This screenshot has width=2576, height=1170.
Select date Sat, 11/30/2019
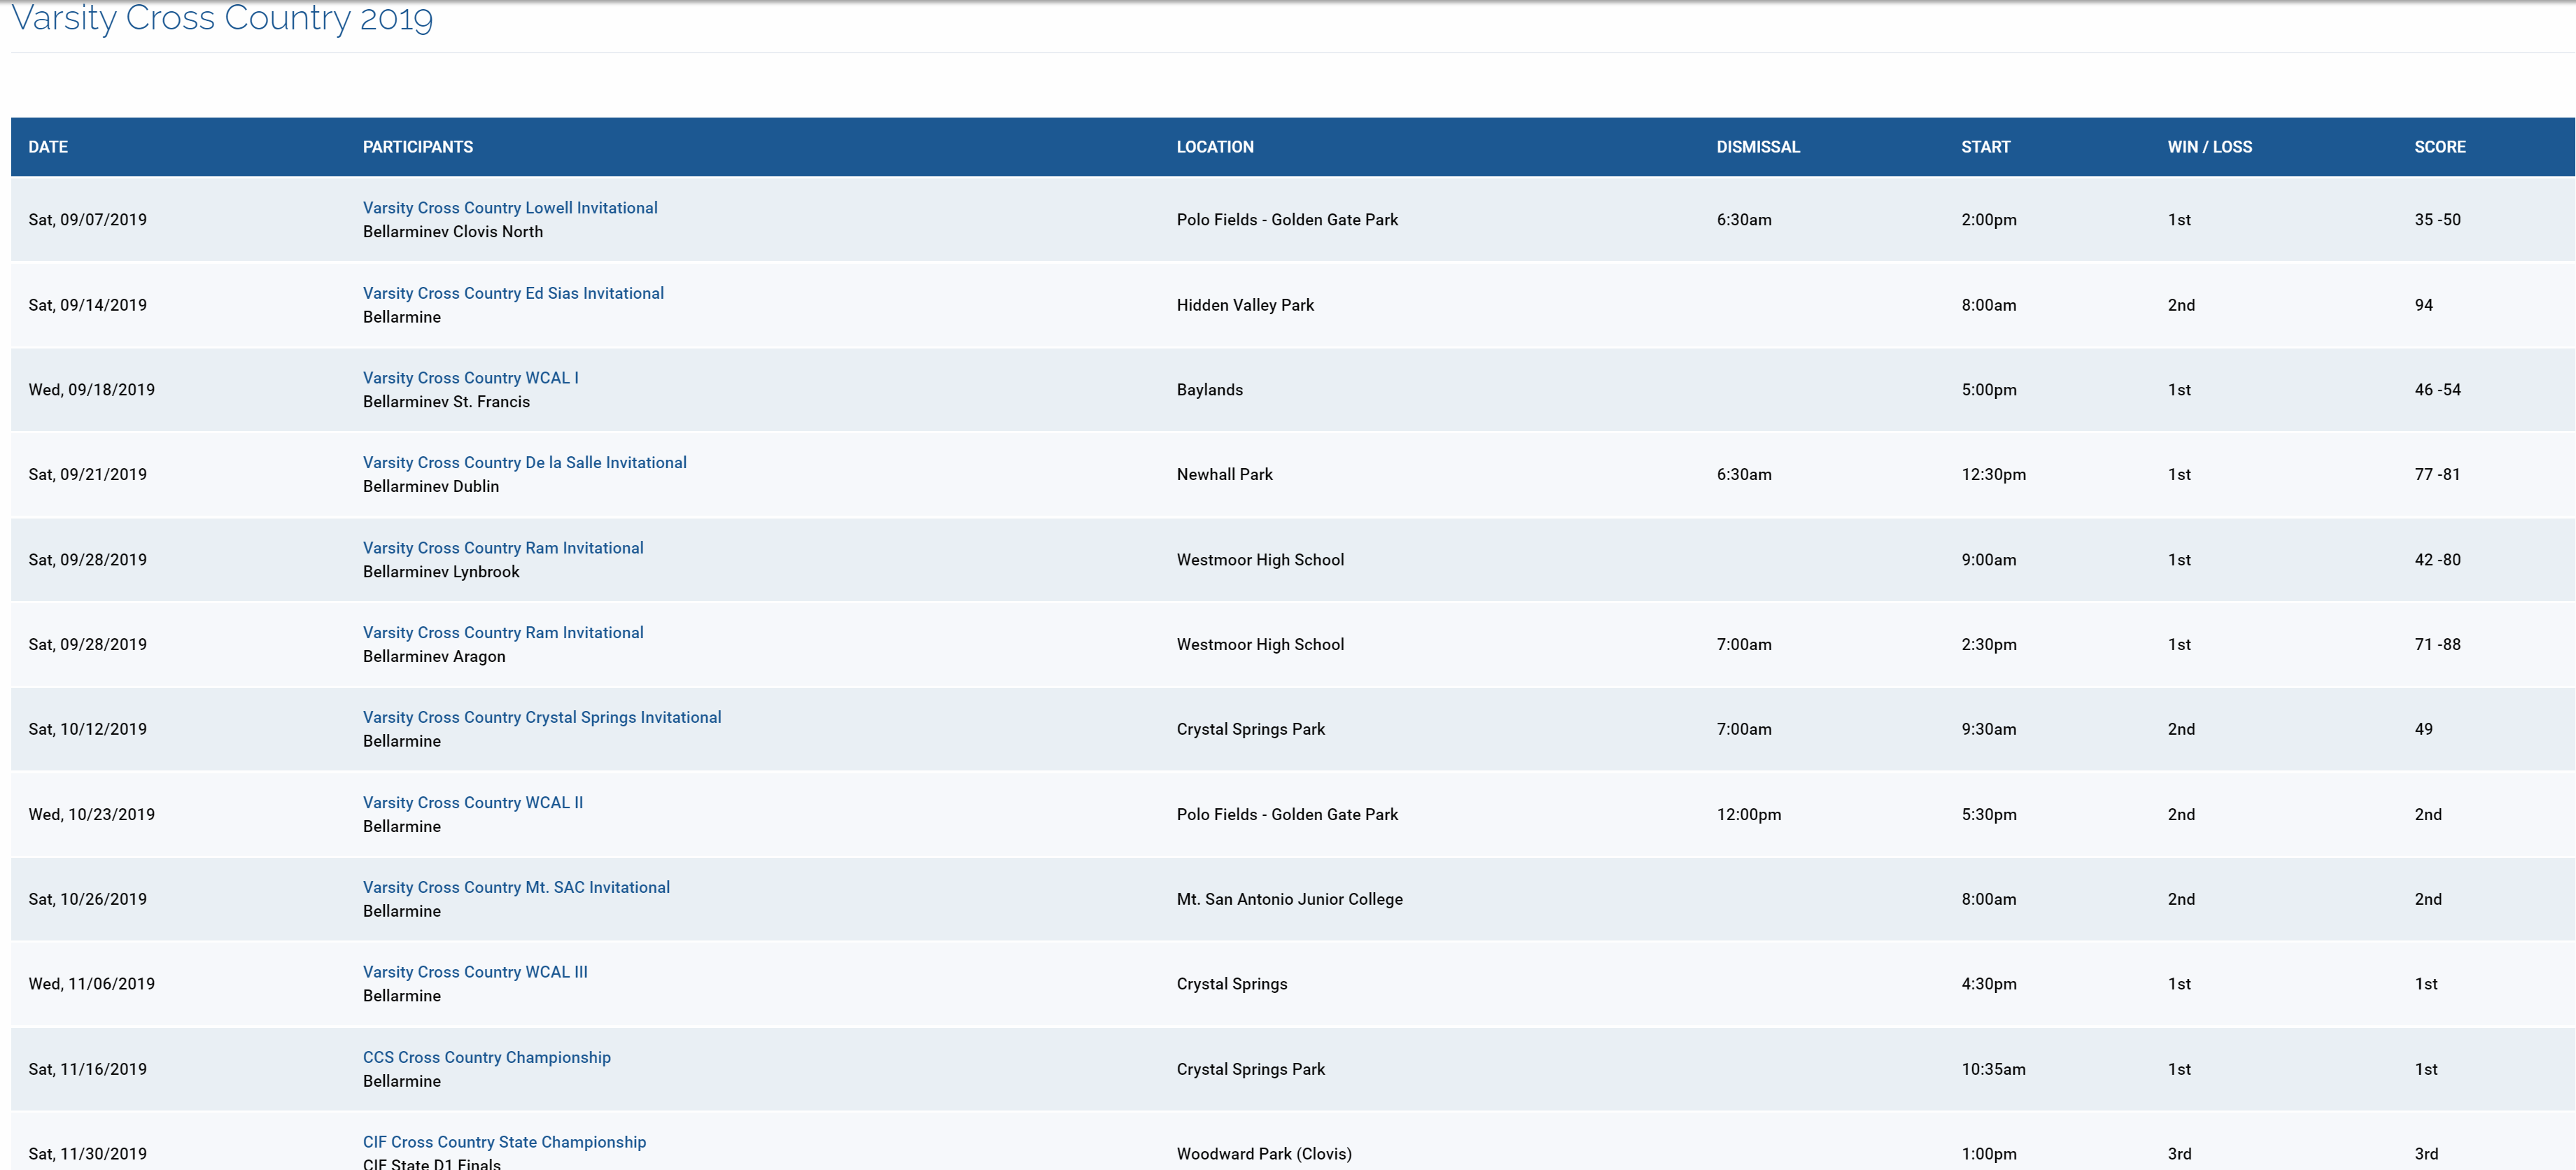(88, 1154)
